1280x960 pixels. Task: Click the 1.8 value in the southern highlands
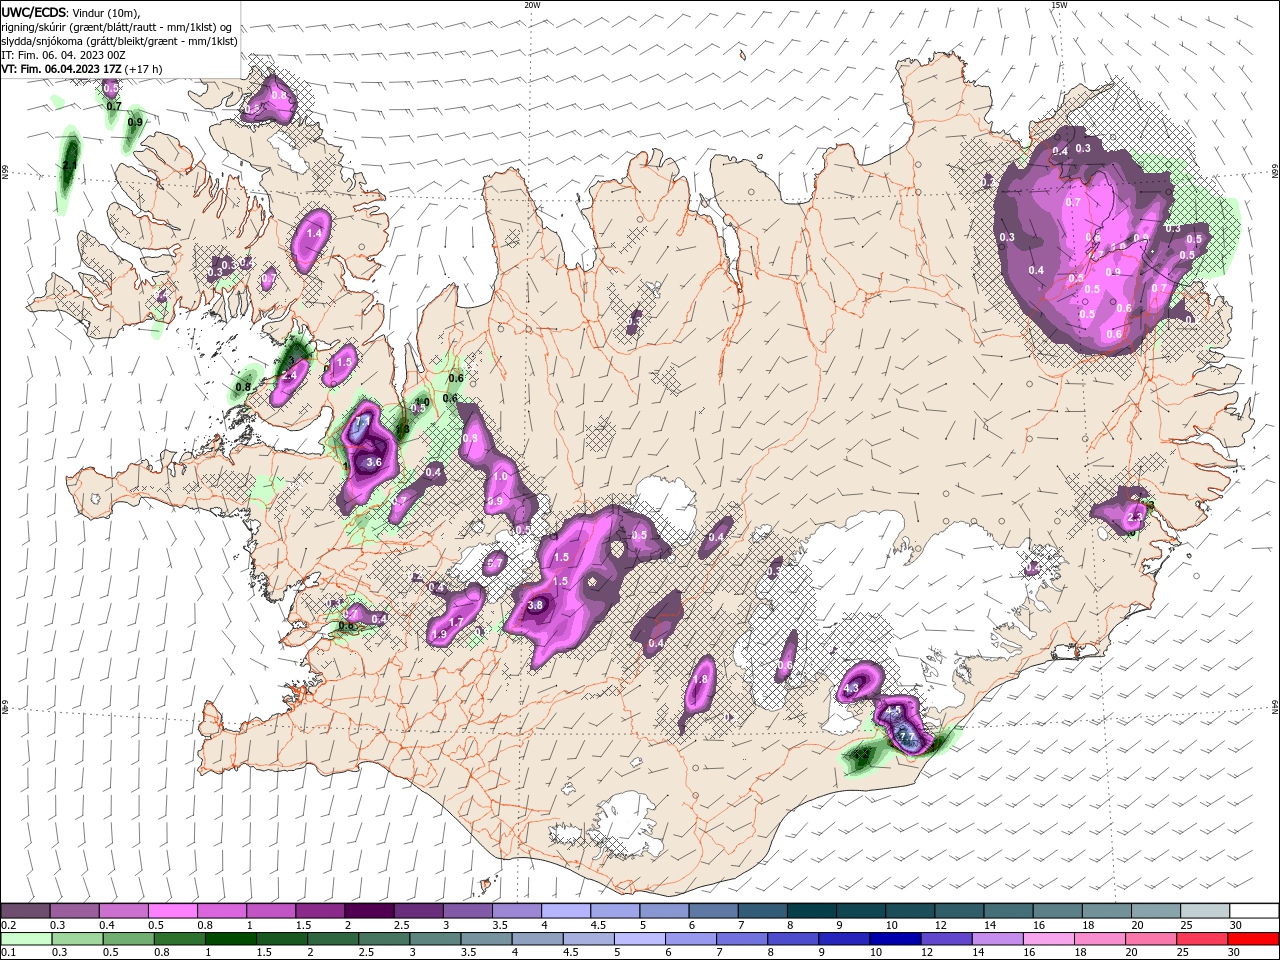tap(701, 679)
